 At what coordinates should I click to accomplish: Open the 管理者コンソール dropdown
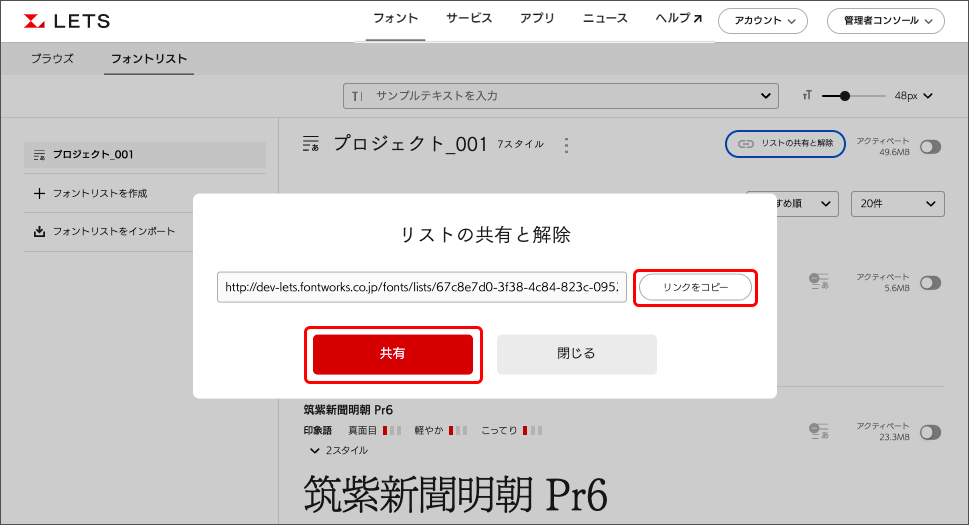[x=885, y=21]
